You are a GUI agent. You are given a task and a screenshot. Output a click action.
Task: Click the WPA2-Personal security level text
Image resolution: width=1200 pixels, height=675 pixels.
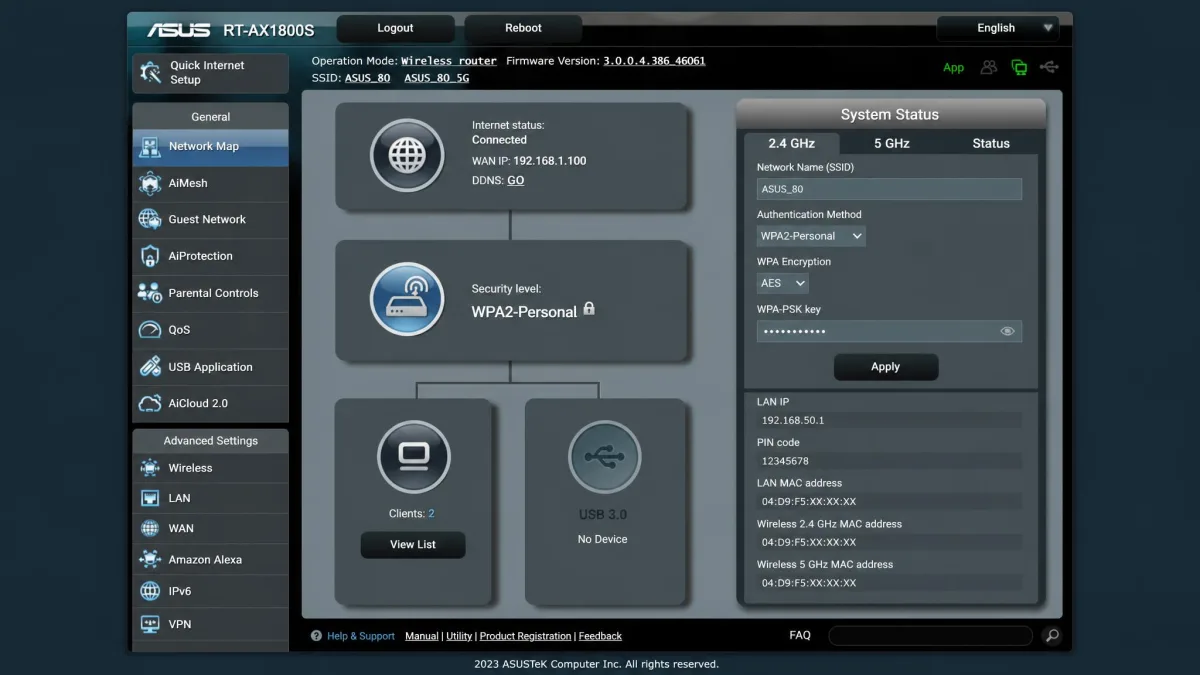coord(524,312)
